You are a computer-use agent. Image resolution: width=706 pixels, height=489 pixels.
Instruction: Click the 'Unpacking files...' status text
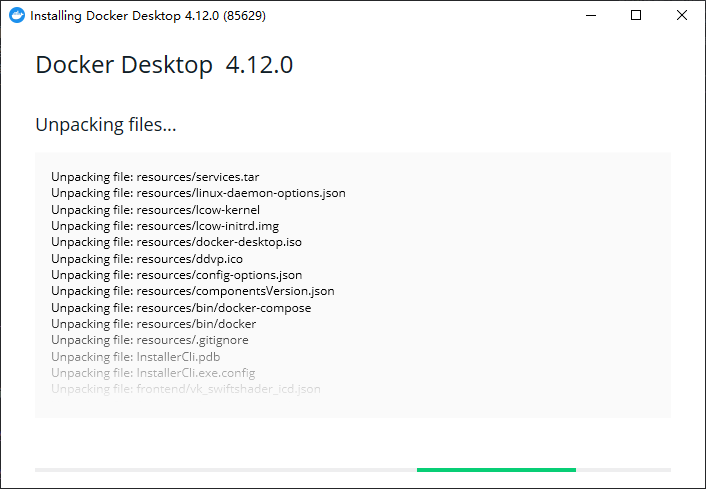click(106, 125)
